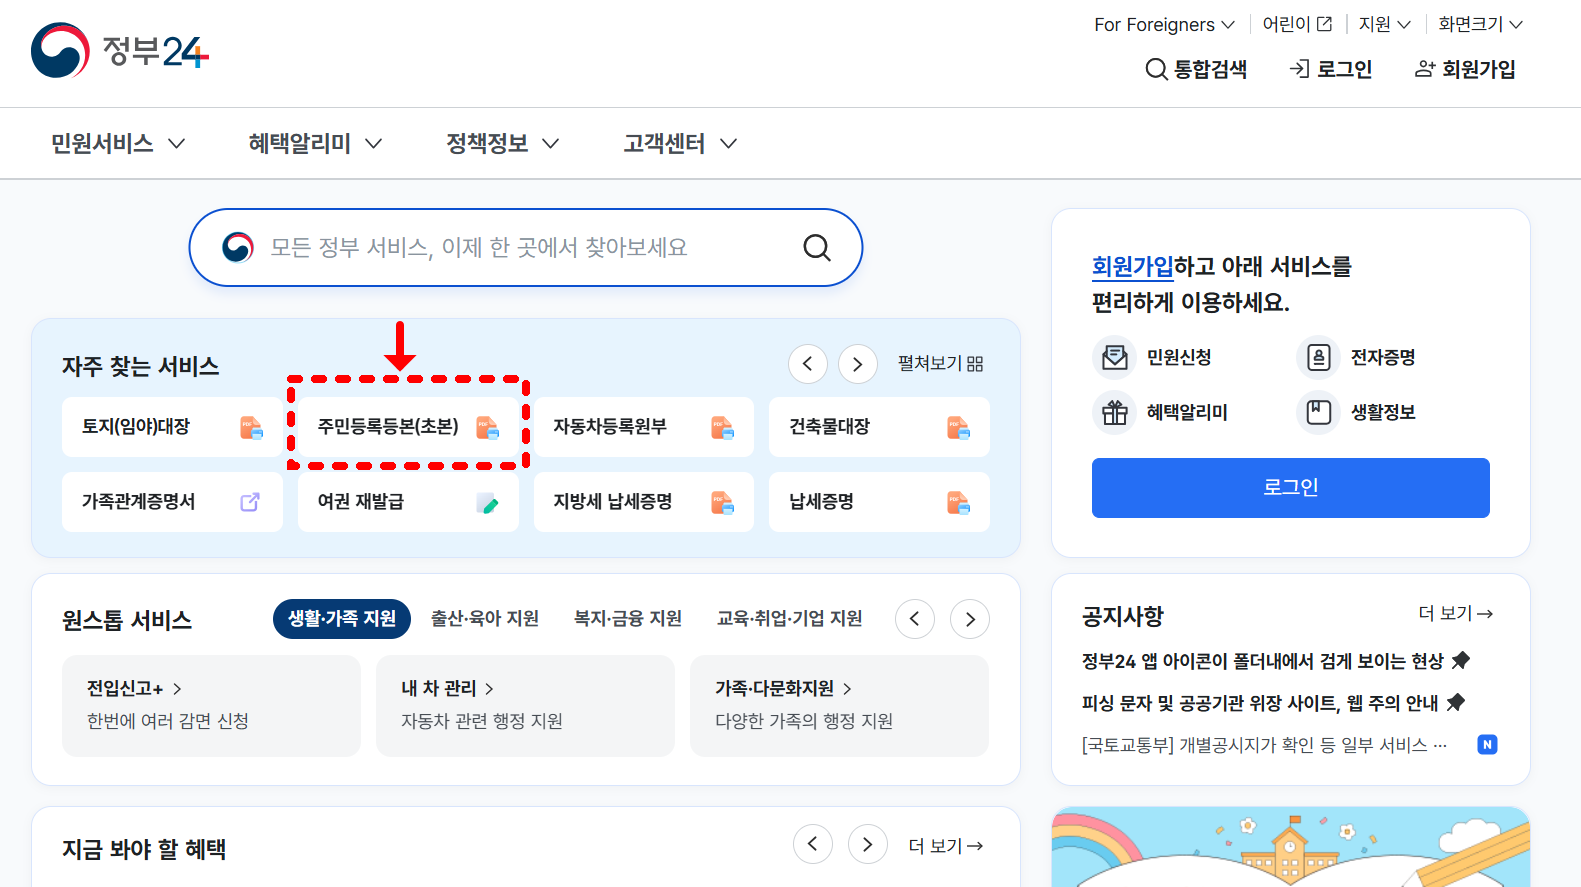Click the external link icon beside 가족관계증명서
This screenshot has height=887, width=1581.
point(250,502)
